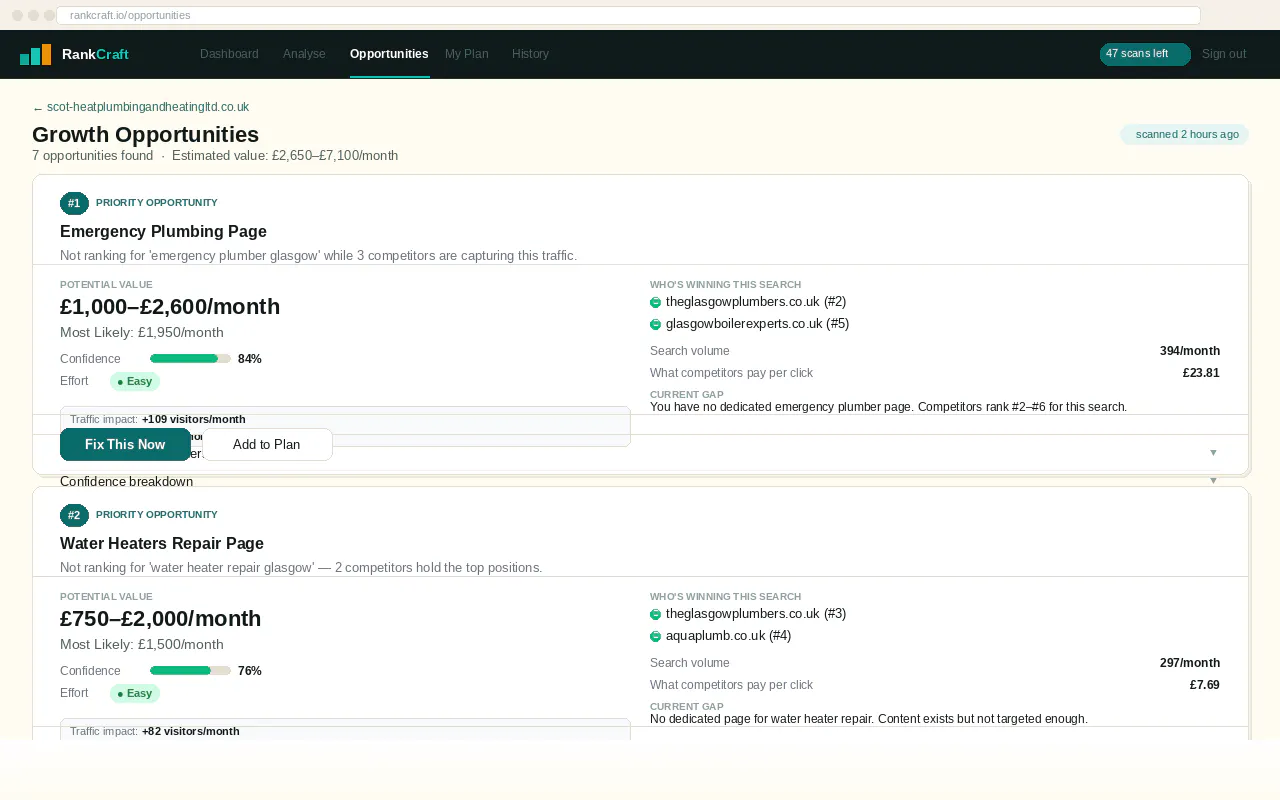The height and width of the screenshot is (800, 1280).
Task: Click the Easy effort tag for Water Heaters Repair
Action: 135,693
